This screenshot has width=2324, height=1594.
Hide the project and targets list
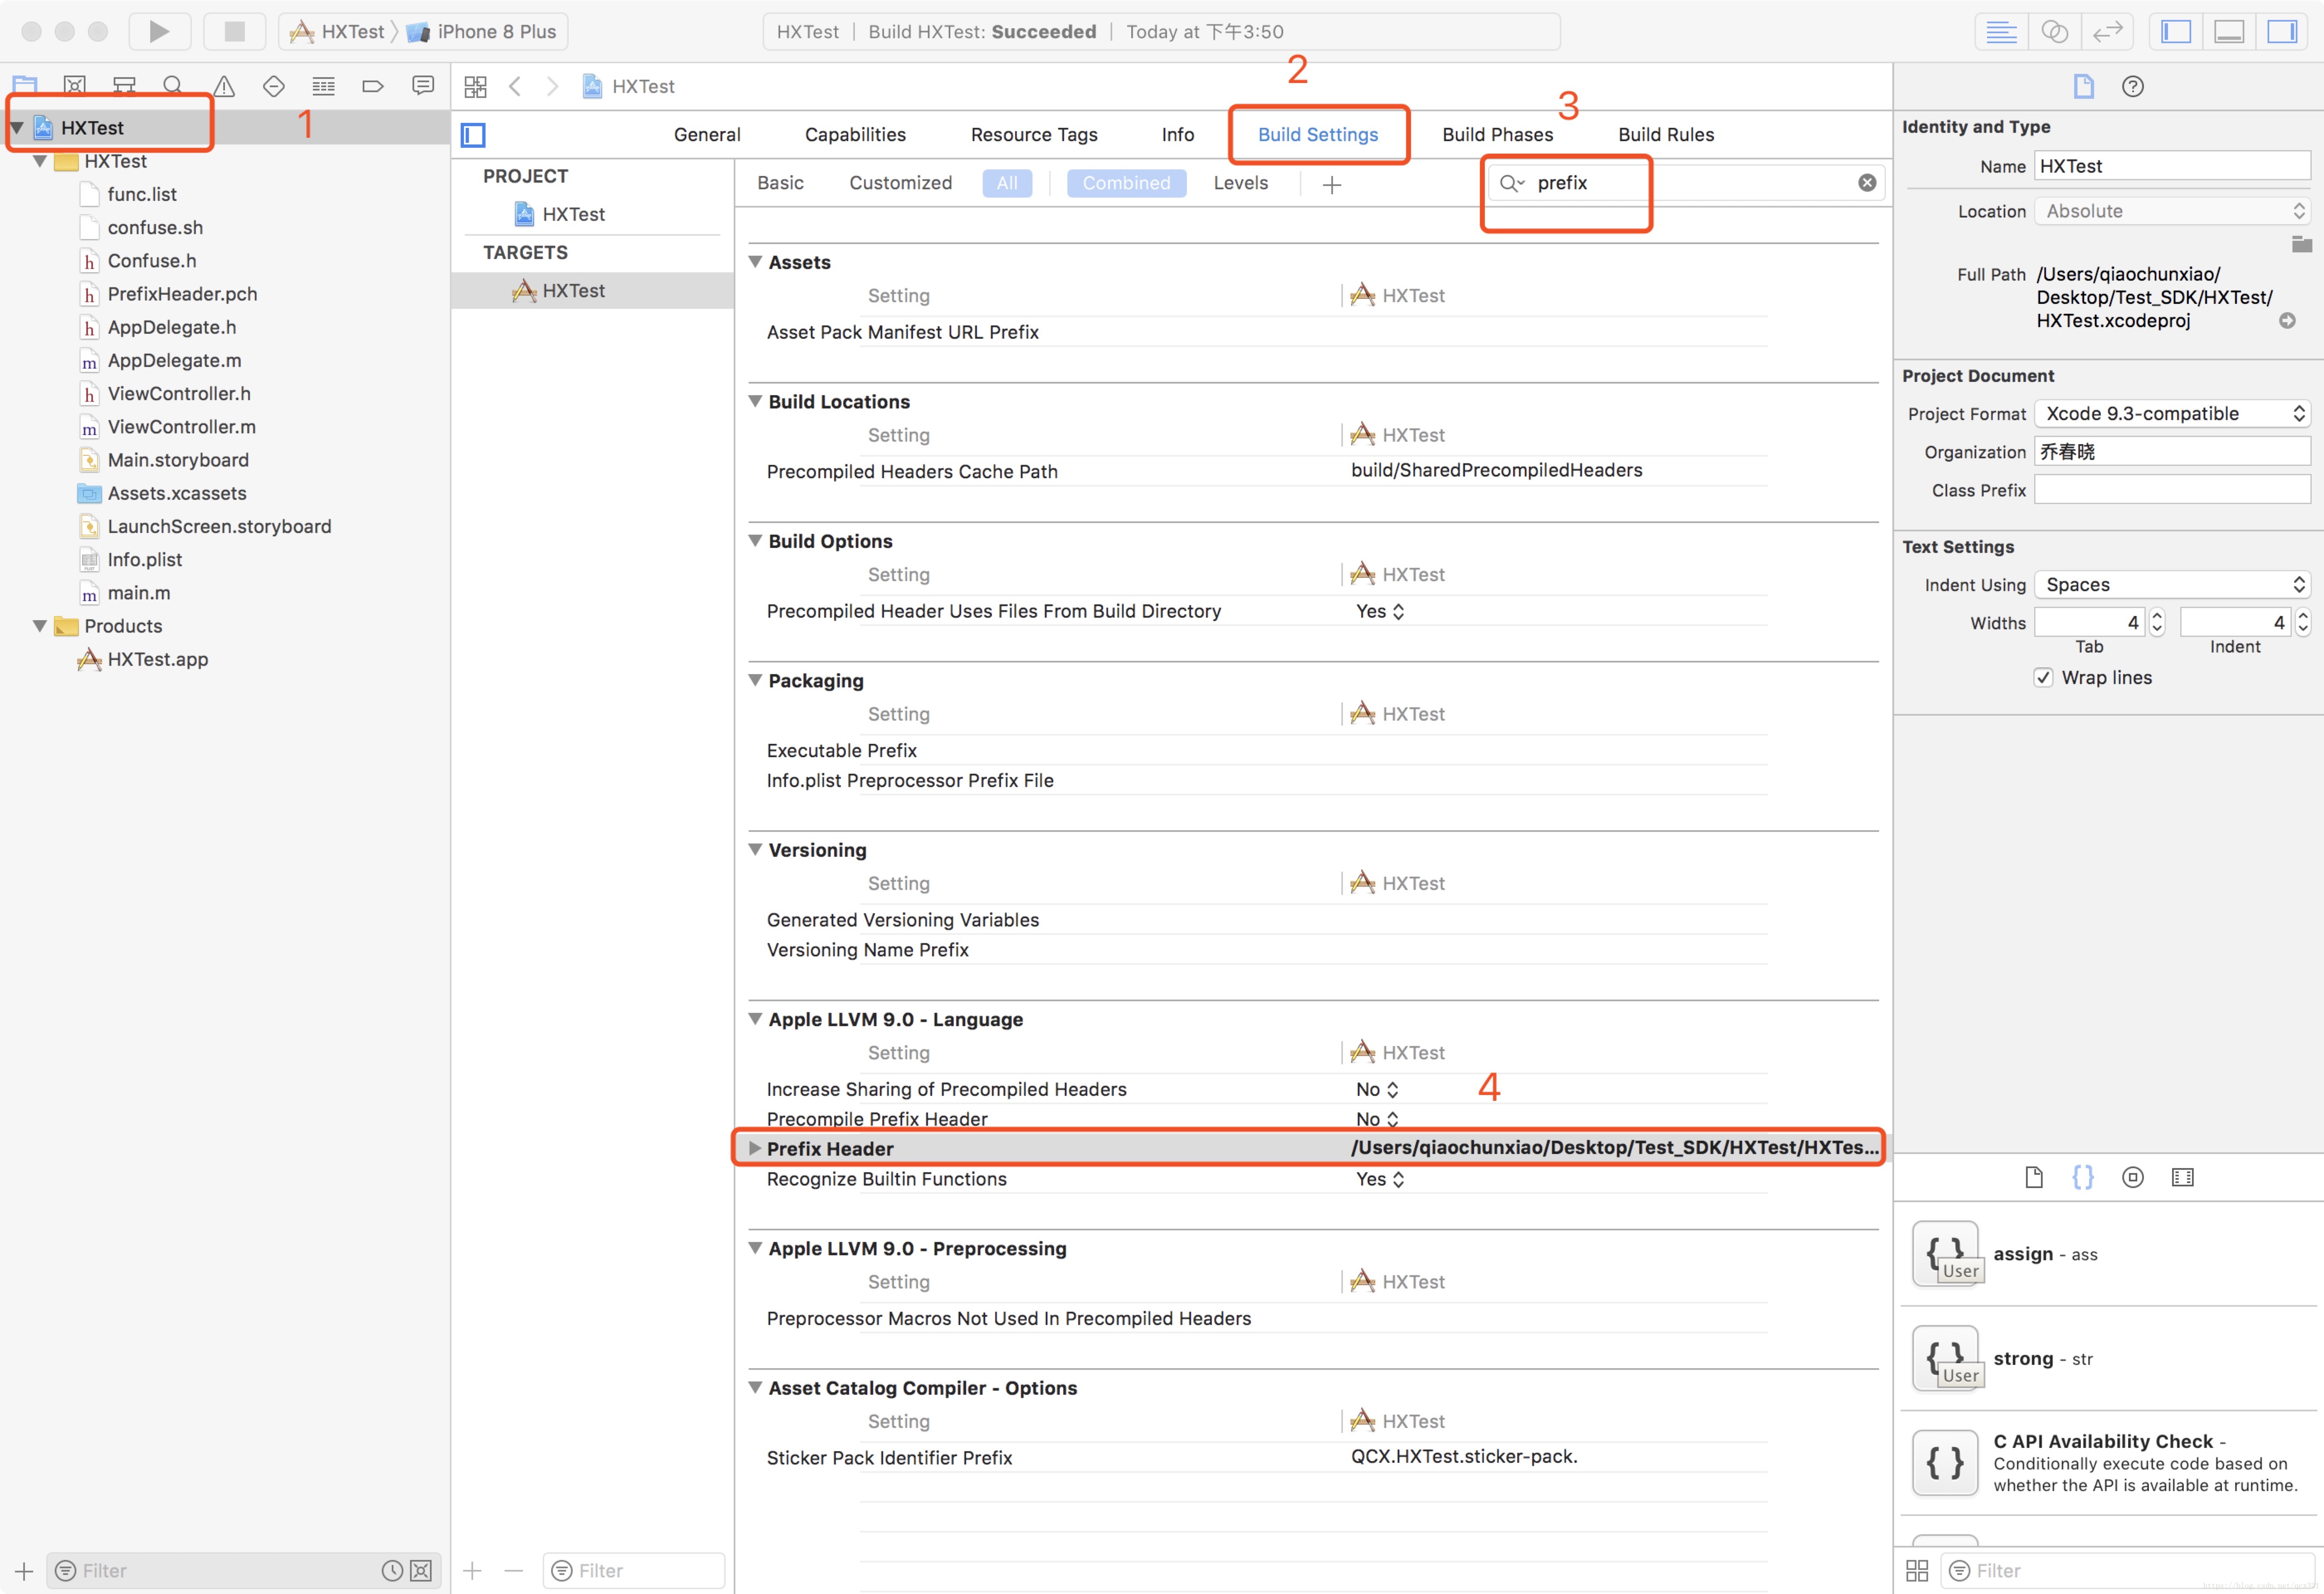(473, 135)
